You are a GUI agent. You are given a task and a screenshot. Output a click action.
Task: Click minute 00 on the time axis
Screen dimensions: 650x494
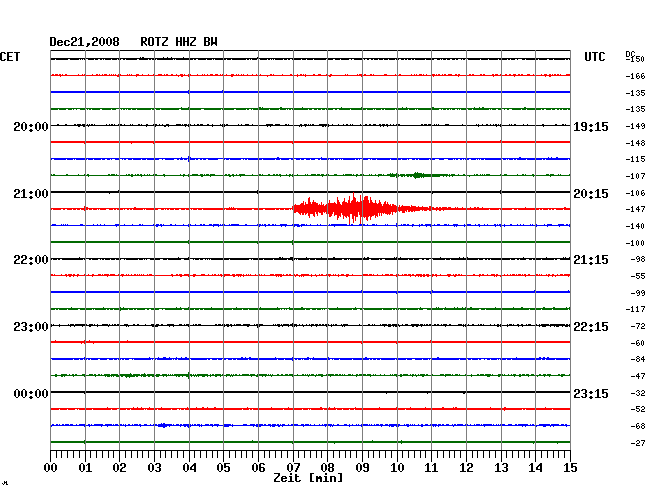[51, 467]
